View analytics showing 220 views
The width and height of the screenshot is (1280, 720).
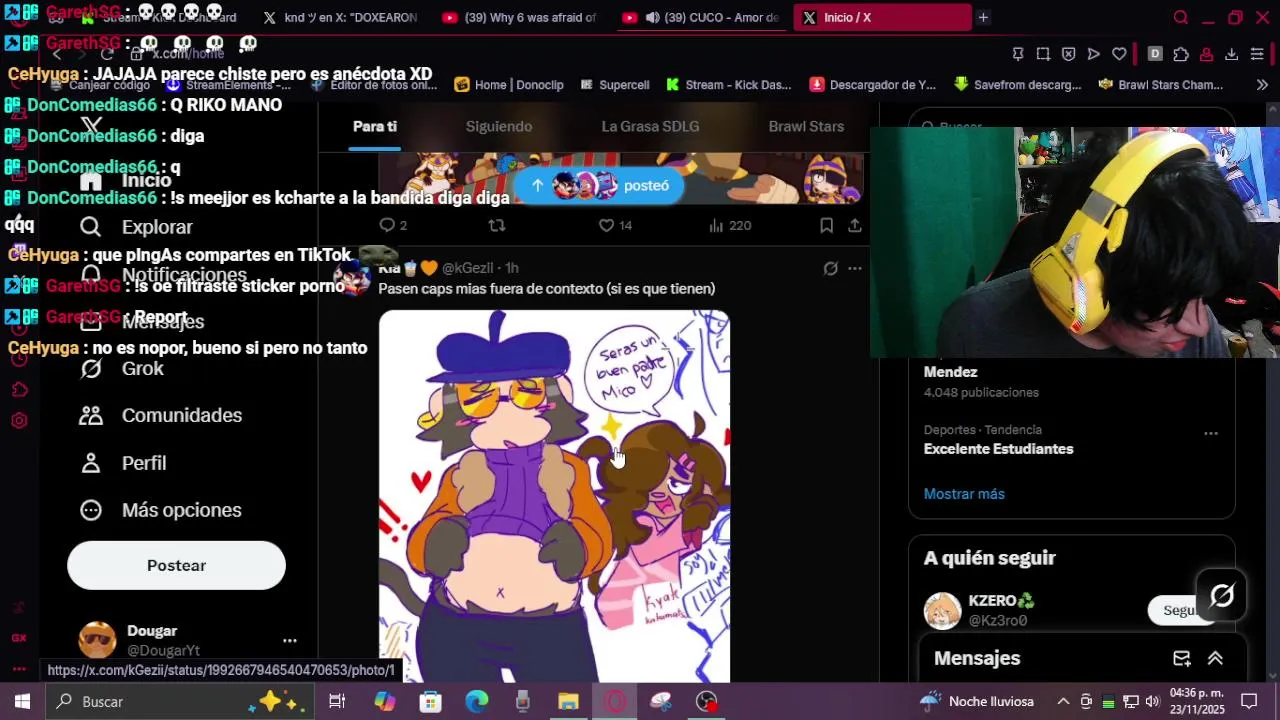coord(729,226)
